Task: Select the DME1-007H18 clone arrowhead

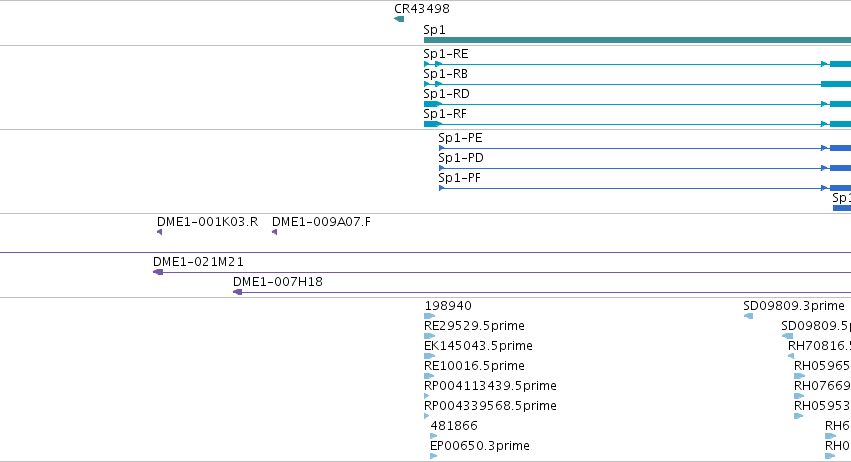Action: pyautogui.click(x=237, y=292)
